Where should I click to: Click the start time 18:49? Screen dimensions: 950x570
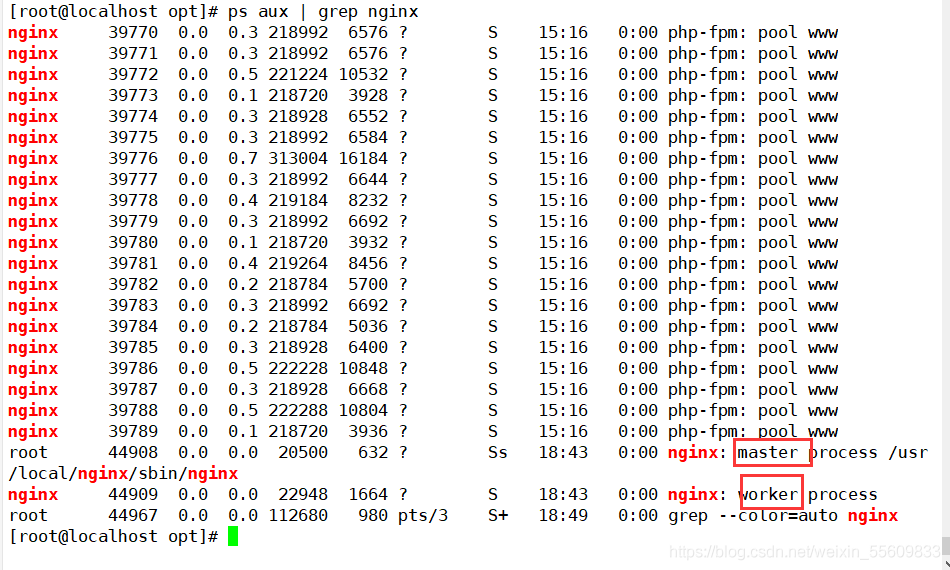(563, 515)
